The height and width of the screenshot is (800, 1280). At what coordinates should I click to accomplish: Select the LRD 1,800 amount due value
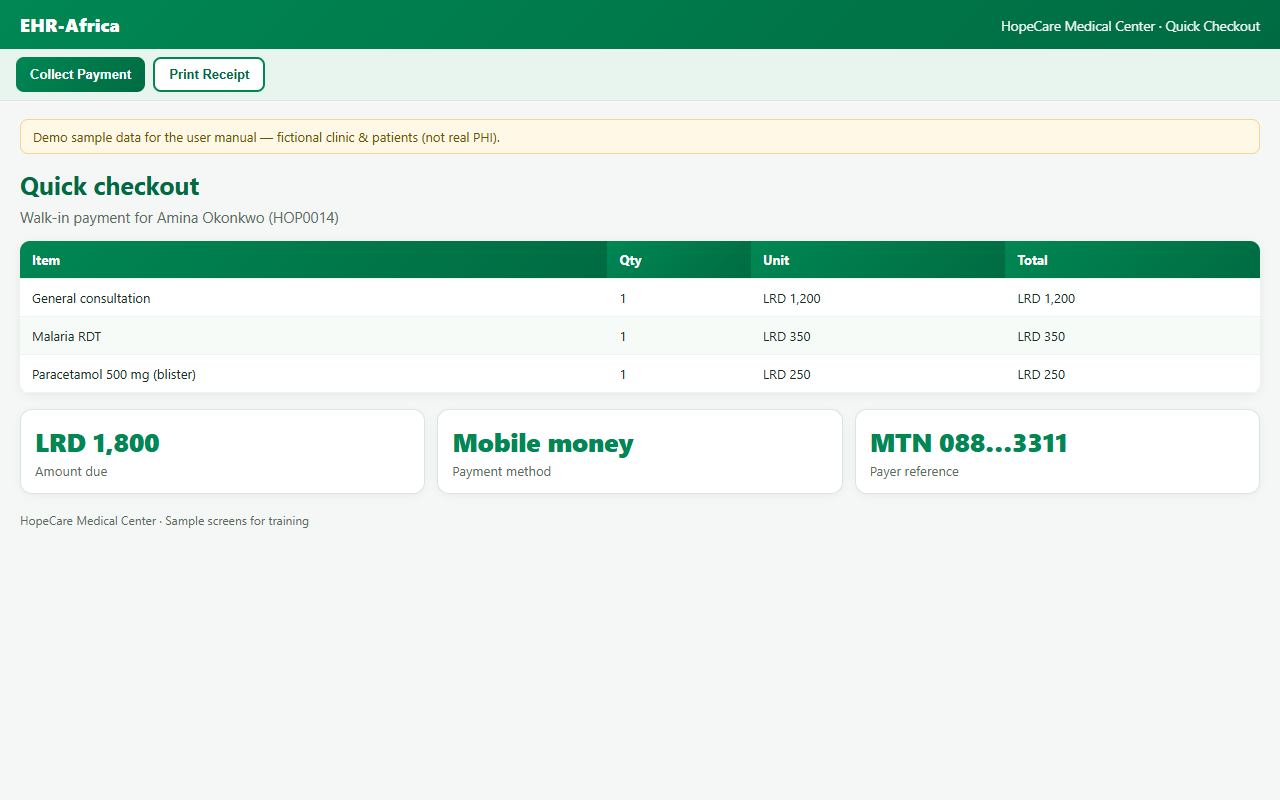pos(97,443)
